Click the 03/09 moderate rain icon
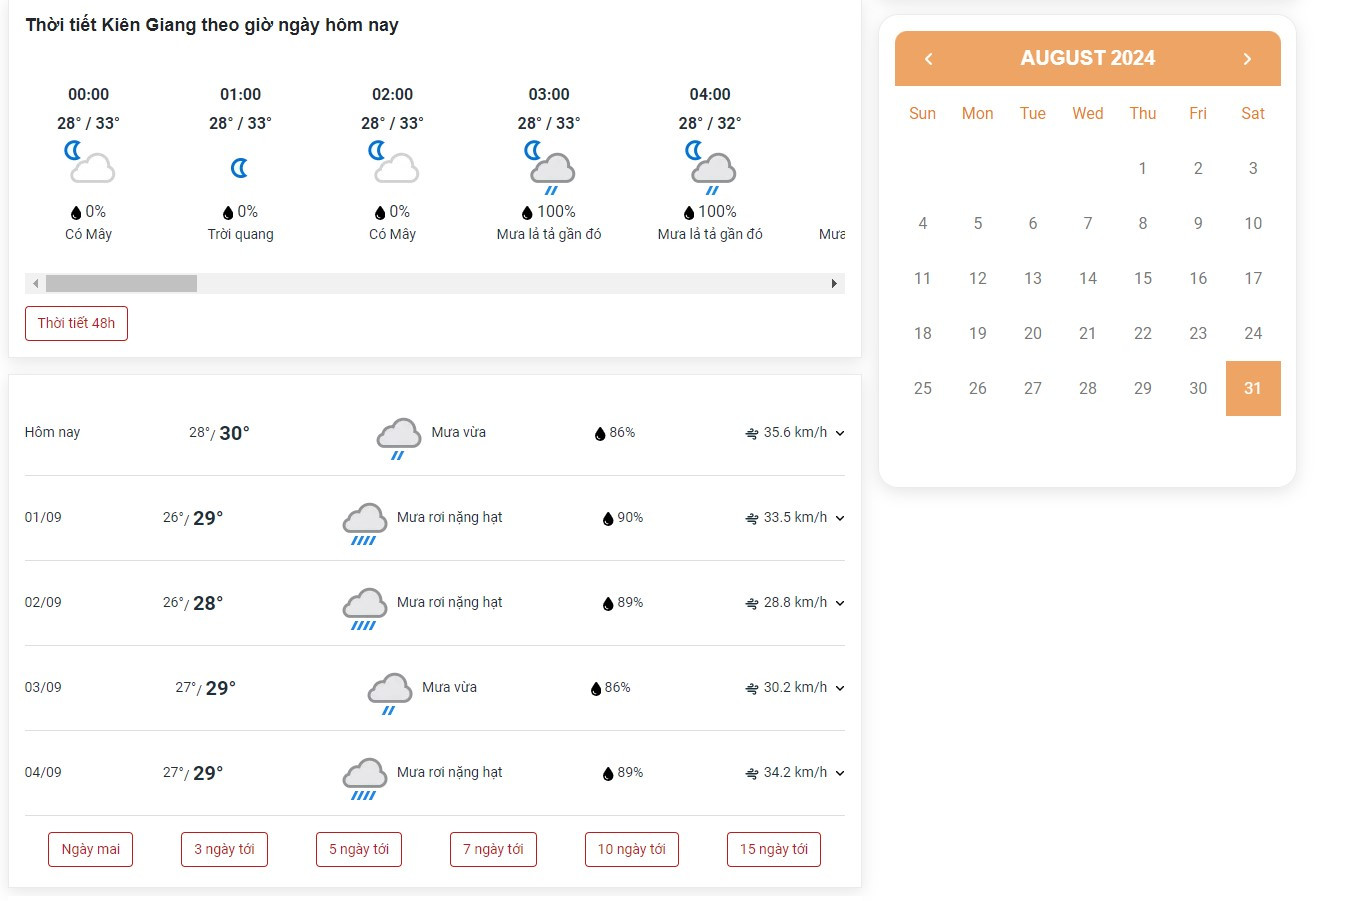The height and width of the screenshot is (901, 1347). [x=389, y=693]
